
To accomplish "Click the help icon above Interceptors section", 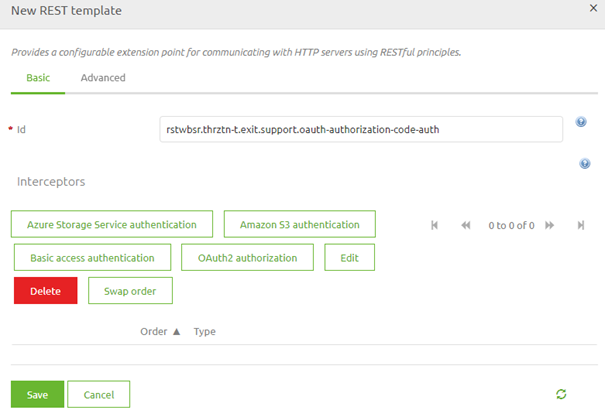I will pyautogui.click(x=585, y=164).
